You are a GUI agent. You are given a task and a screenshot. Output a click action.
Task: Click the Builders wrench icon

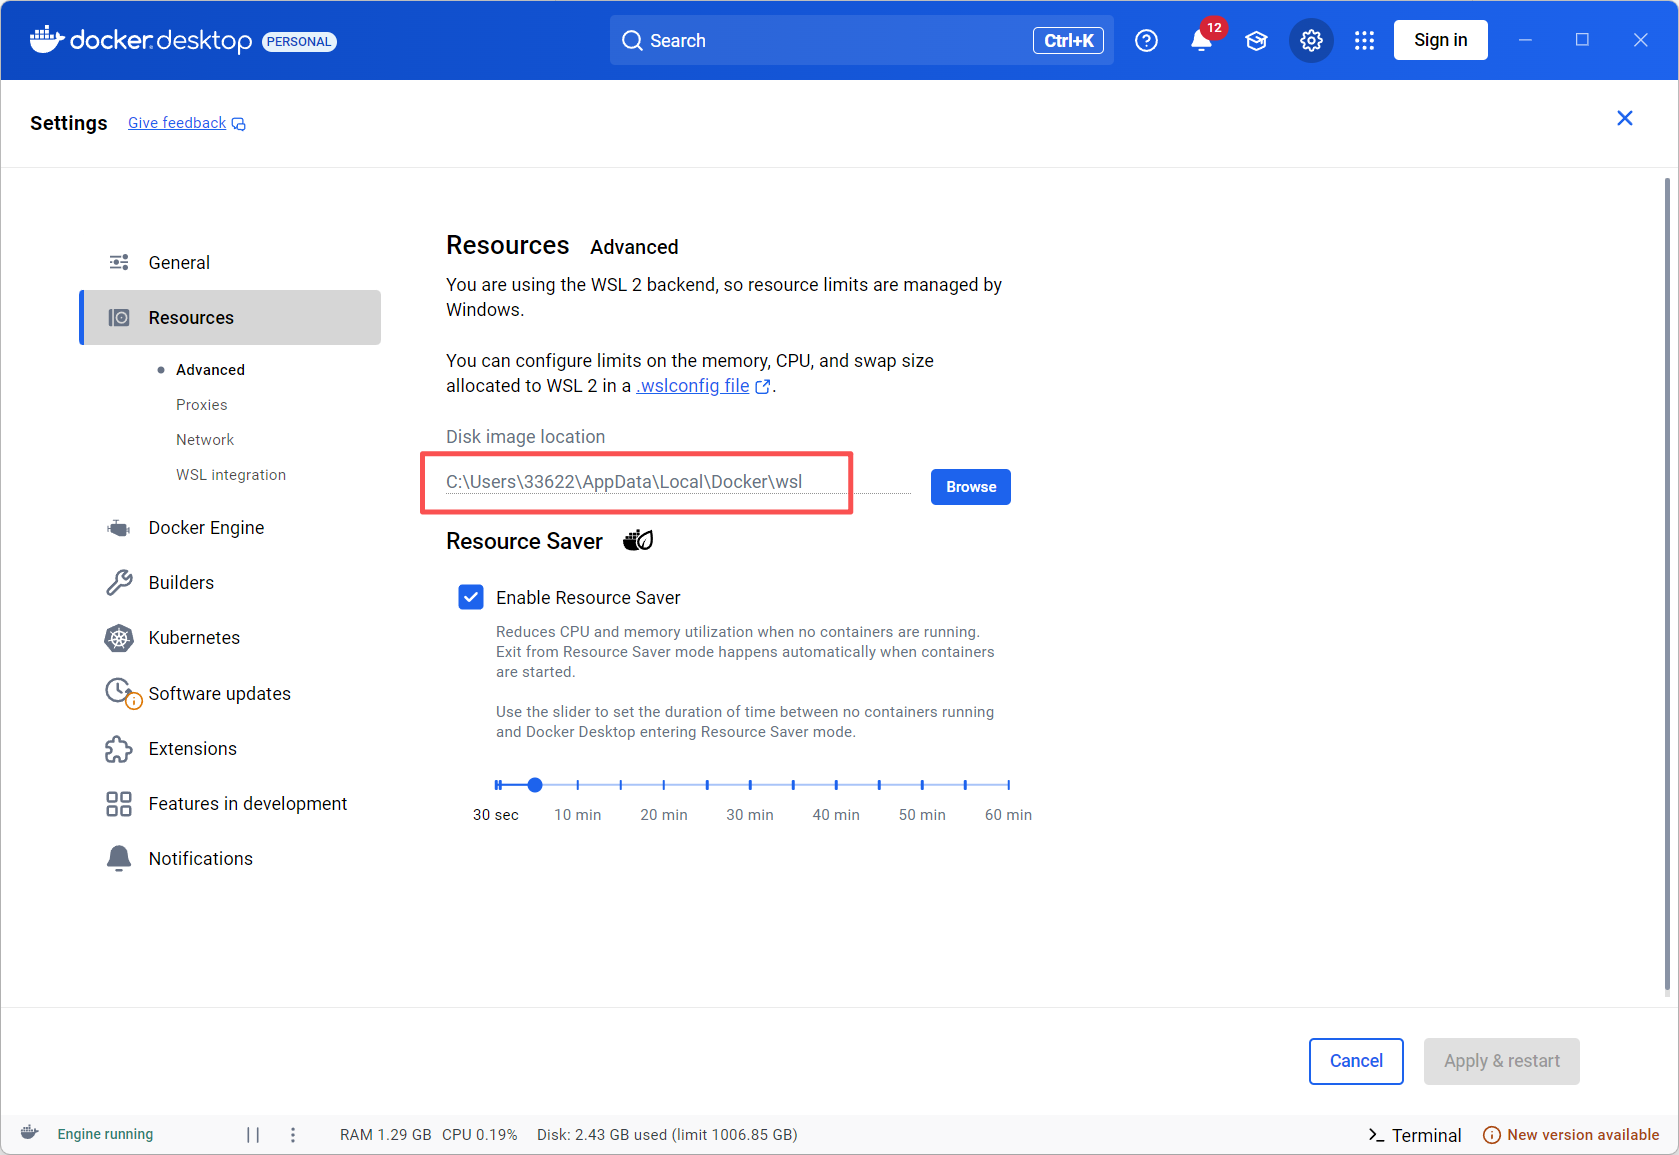(x=119, y=582)
